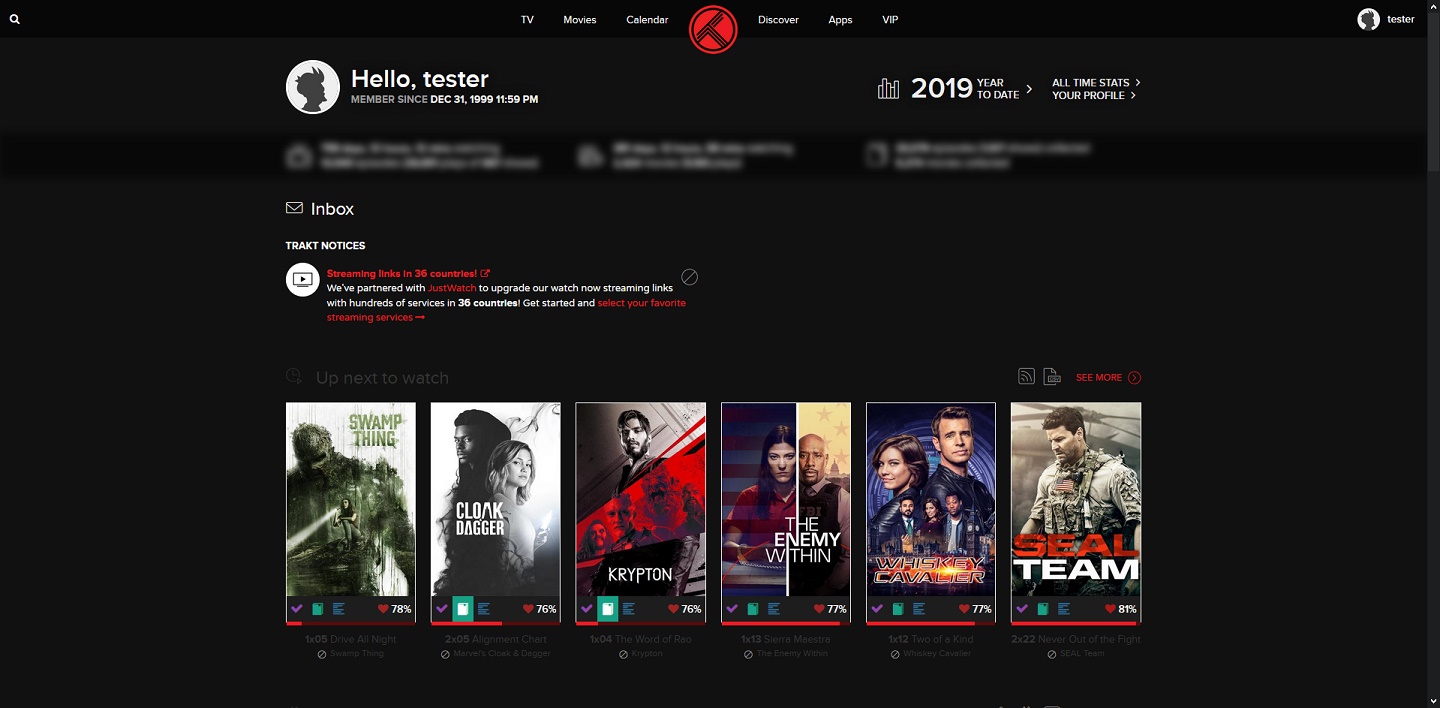
Task: Open the Up next history clock icon
Action: pyautogui.click(x=294, y=376)
